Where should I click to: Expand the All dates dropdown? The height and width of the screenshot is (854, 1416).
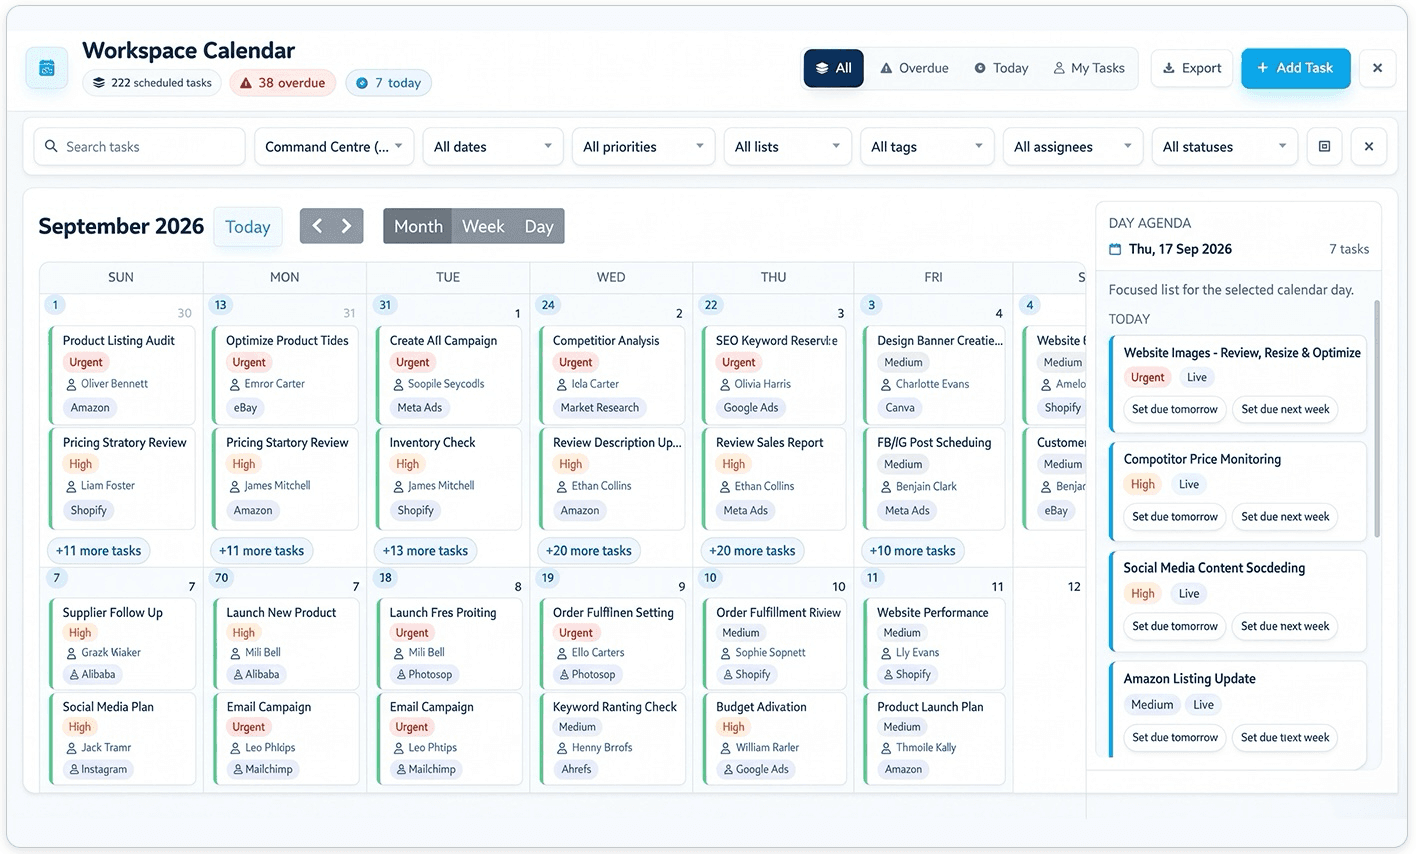coord(493,146)
